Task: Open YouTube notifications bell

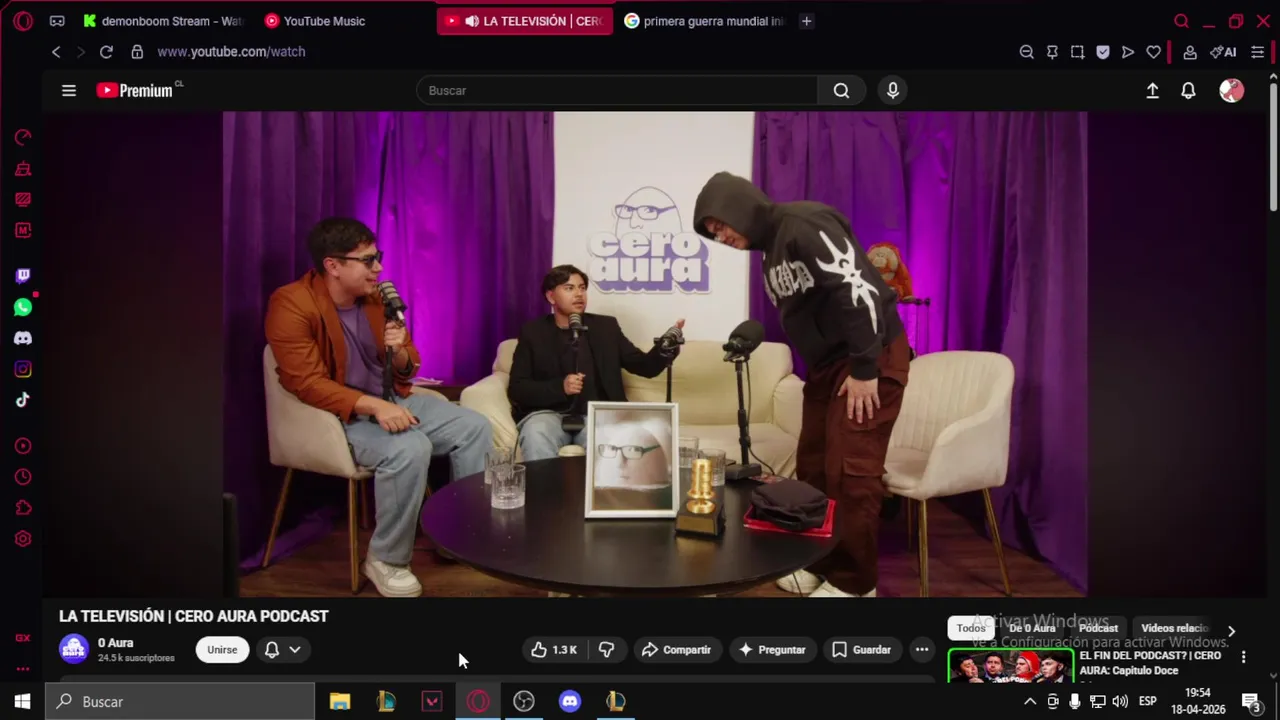Action: [x=1188, y=91]
